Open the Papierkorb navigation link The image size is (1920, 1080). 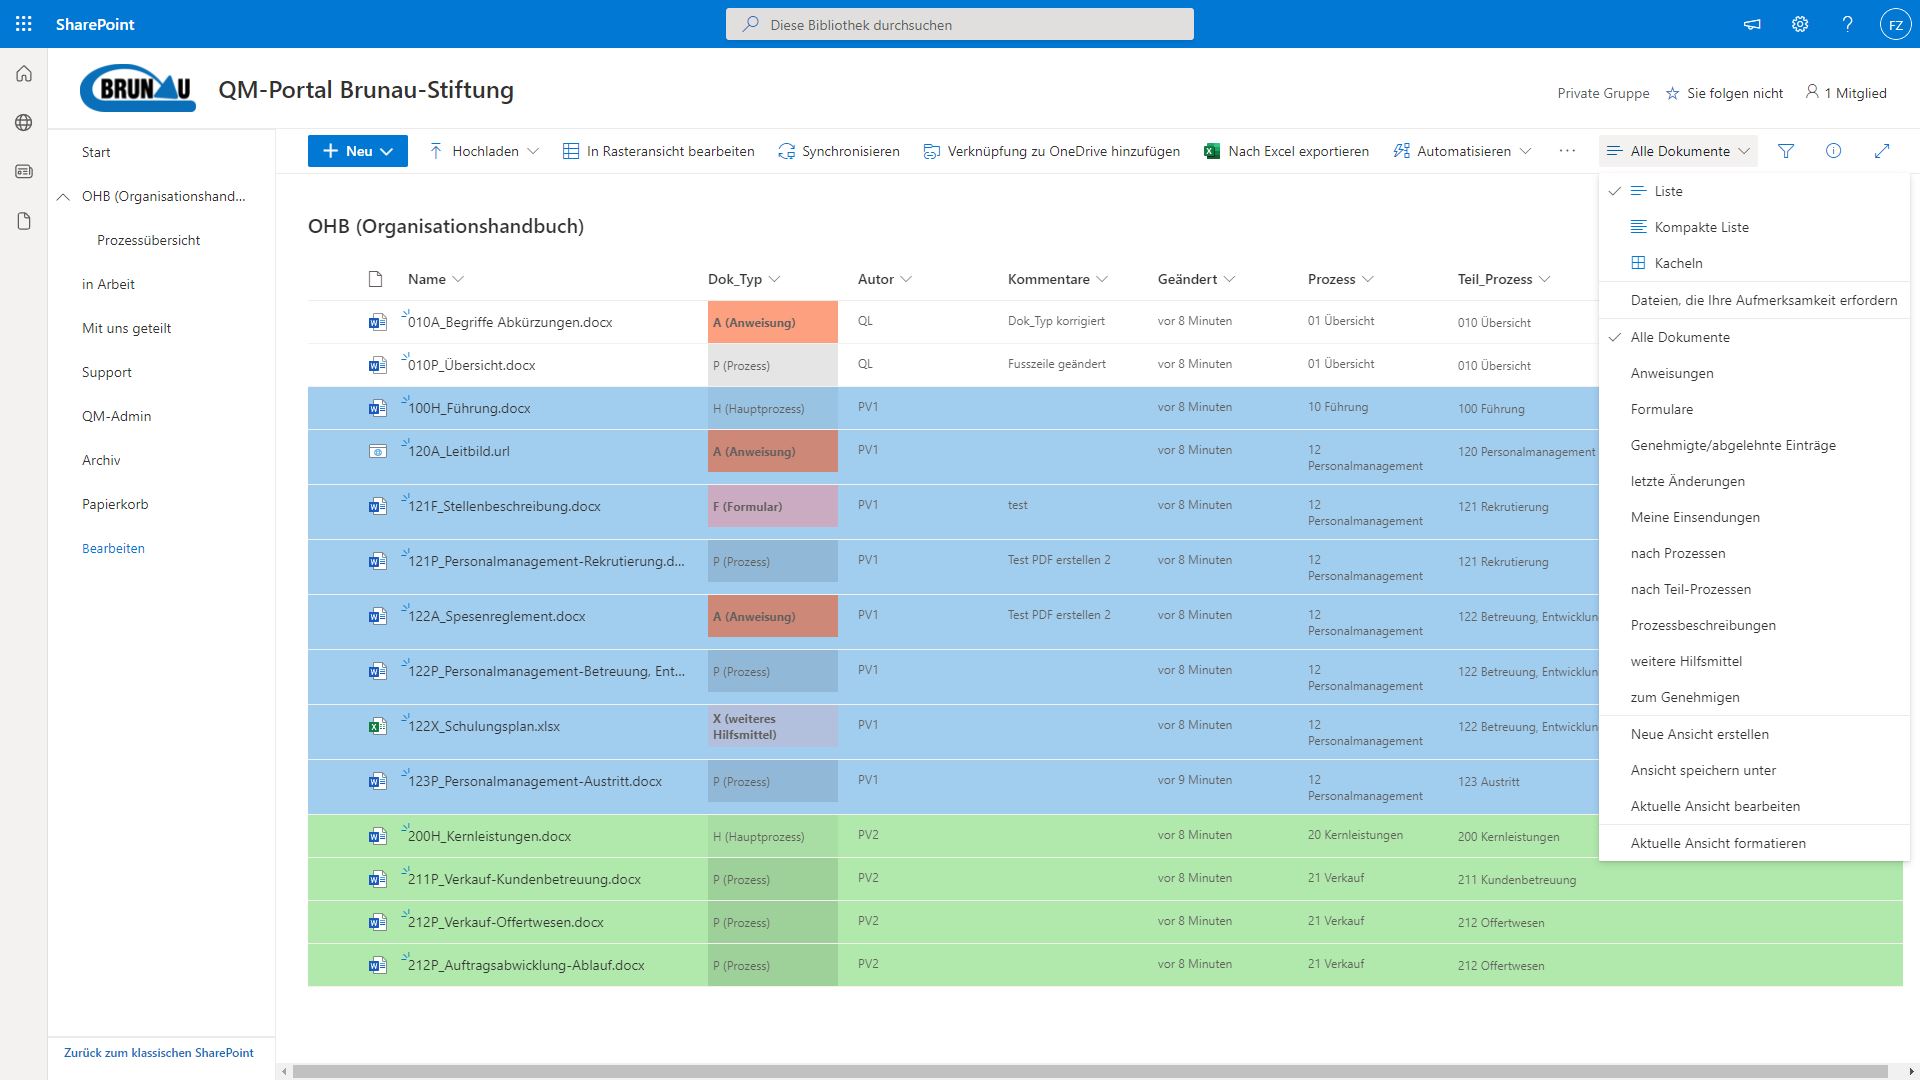(115, 504)
